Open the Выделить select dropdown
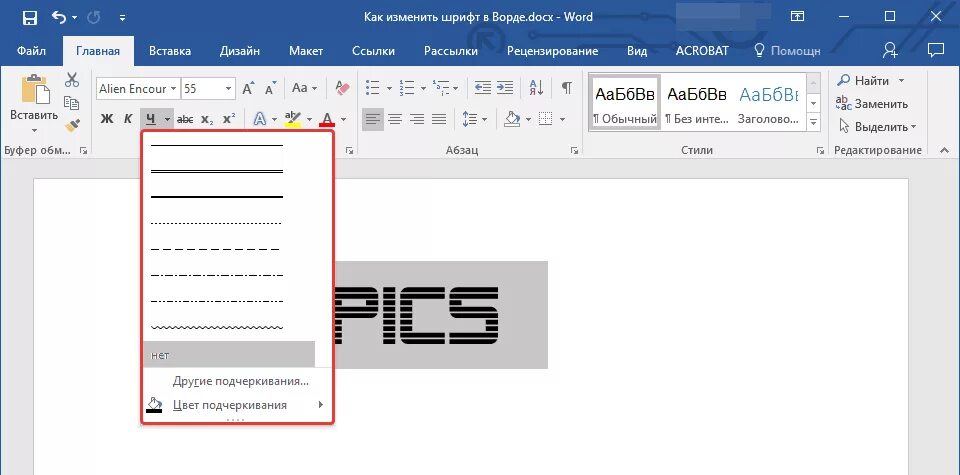The width and height of the screenshot is (960, 475). tap(877, 127)
